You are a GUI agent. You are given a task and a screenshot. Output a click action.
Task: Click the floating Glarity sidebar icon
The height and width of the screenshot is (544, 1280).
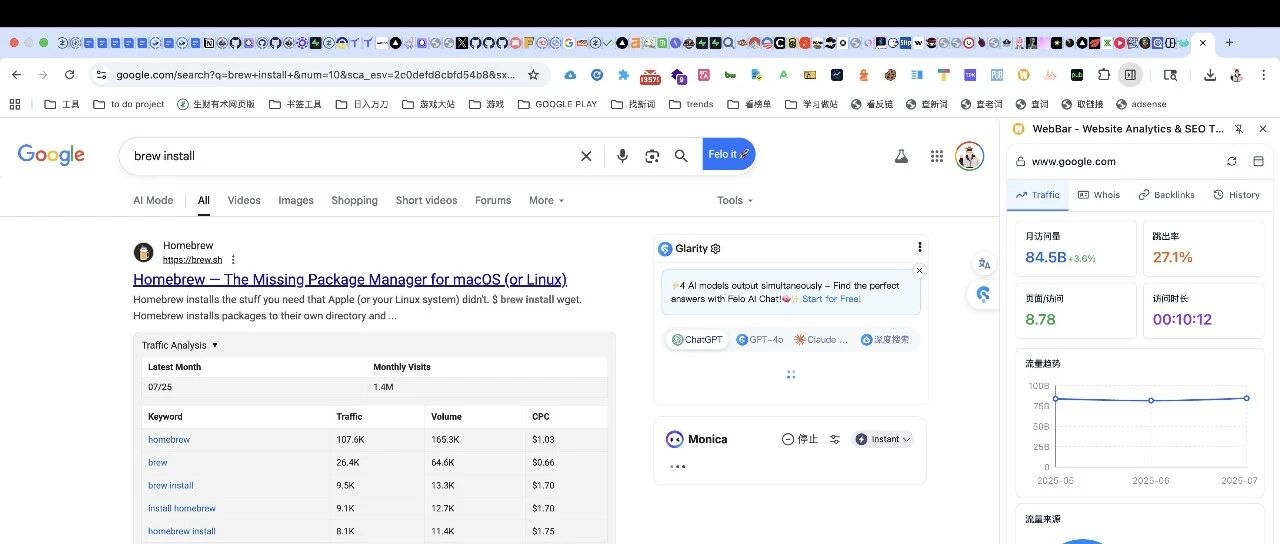tap(984, 294)
